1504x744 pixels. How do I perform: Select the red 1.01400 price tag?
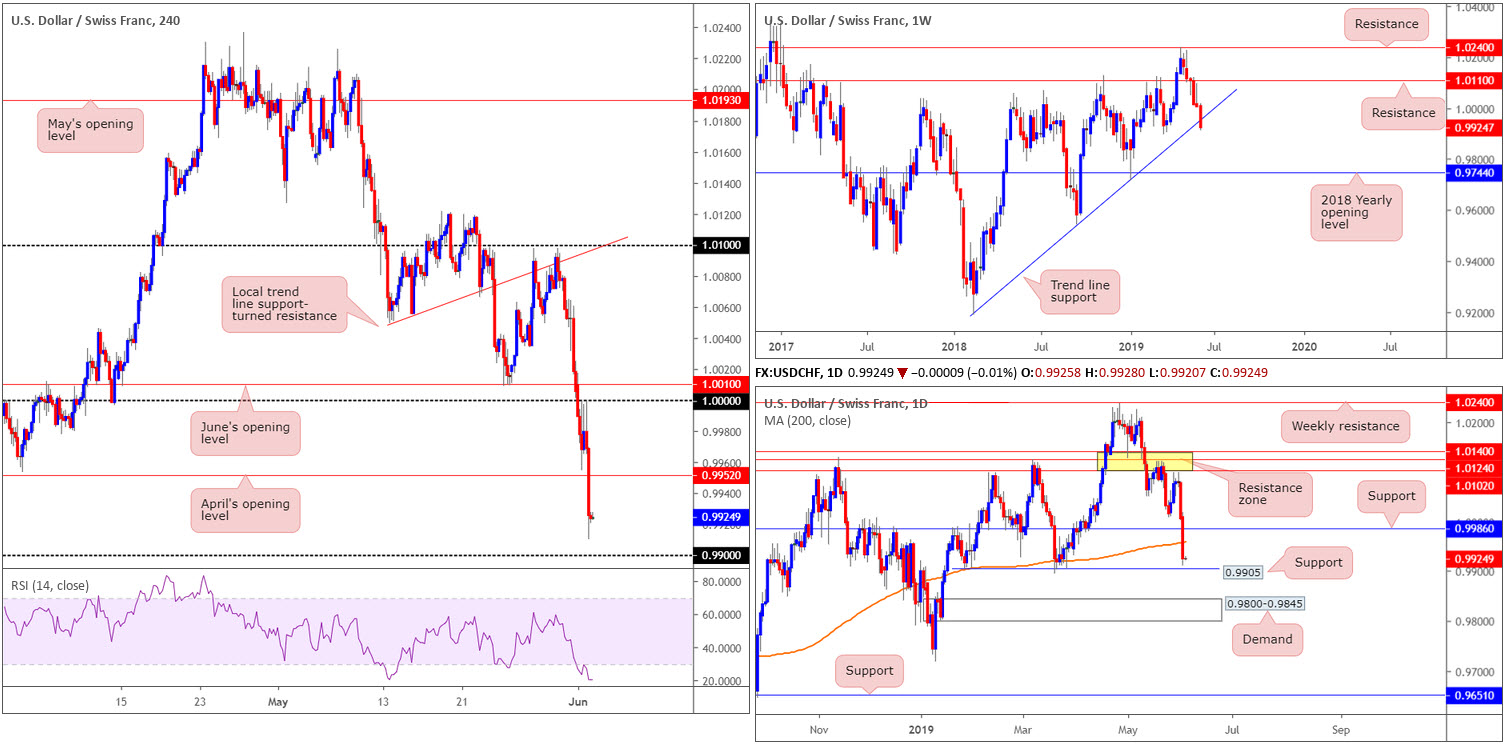(1474, 453)
